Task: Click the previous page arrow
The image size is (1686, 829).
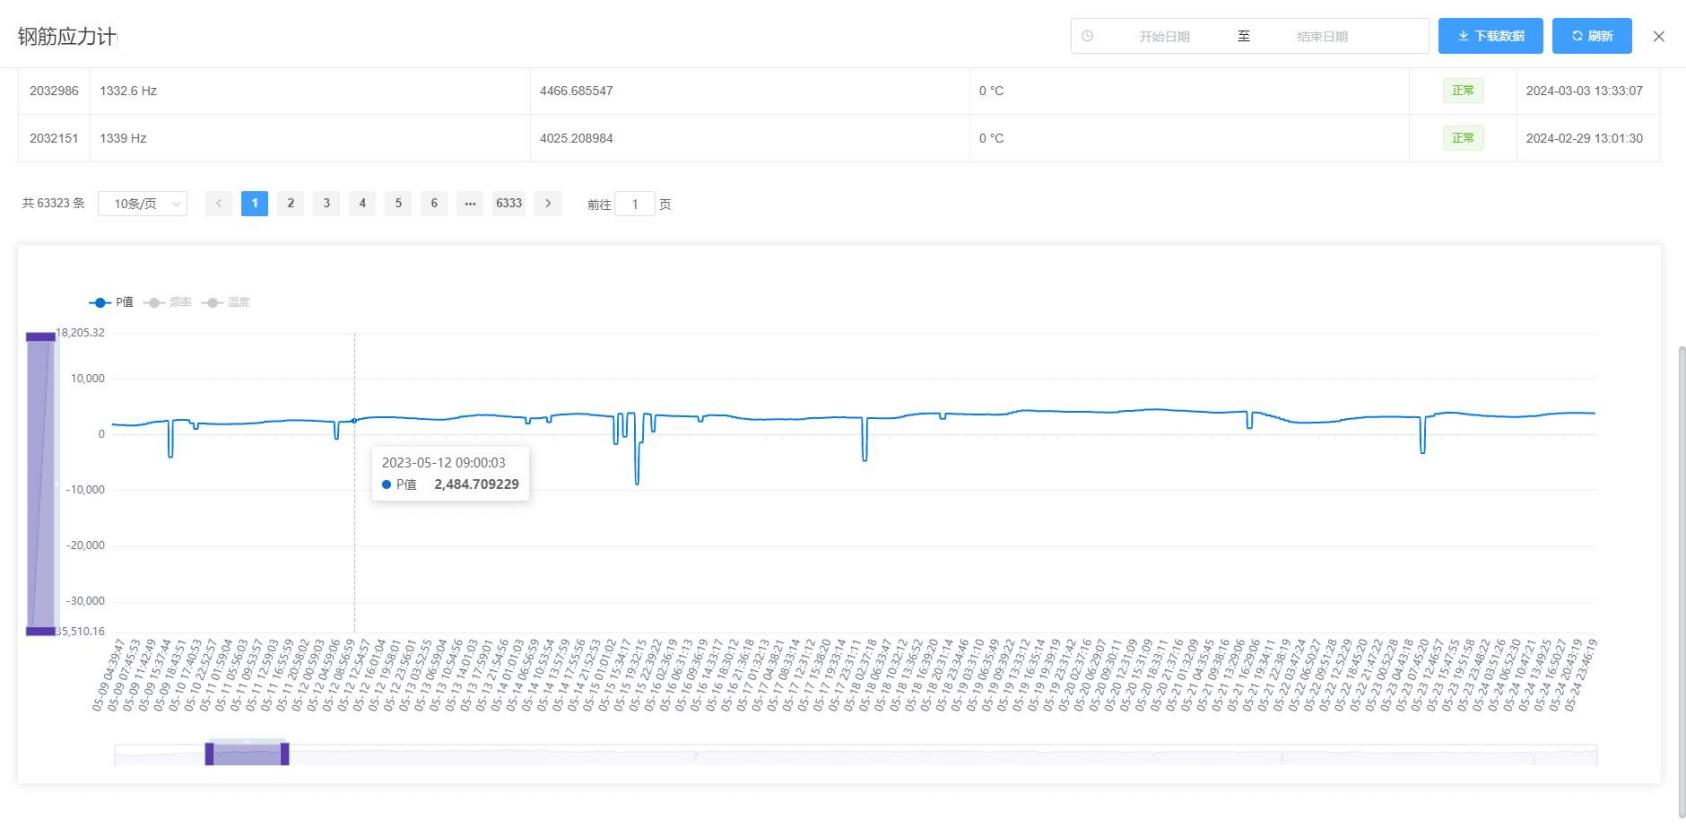Action: click(x=219, y=203)
